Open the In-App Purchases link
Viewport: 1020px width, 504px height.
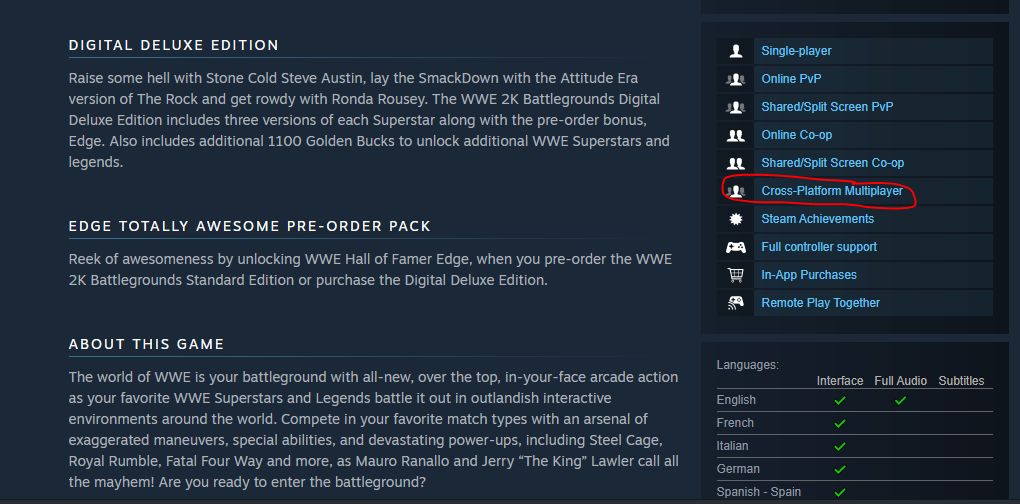[x=809, y=275]
